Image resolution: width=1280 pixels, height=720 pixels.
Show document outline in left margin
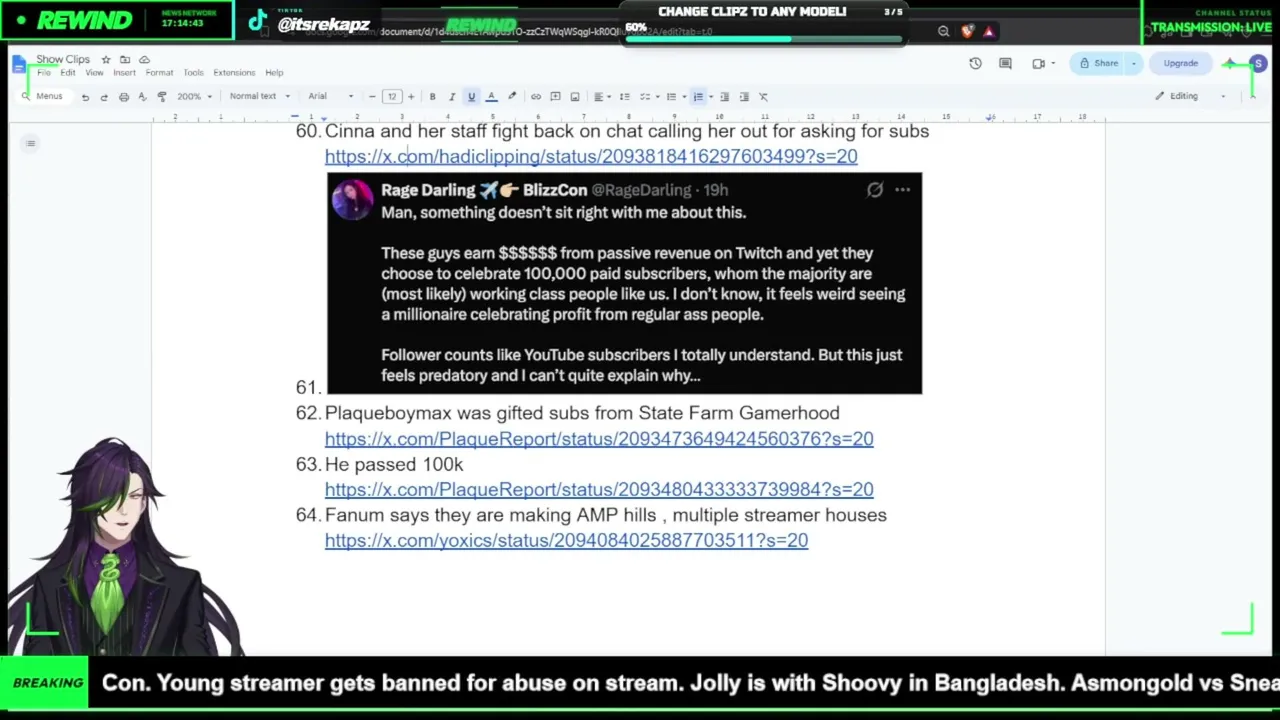coord(31,144)
